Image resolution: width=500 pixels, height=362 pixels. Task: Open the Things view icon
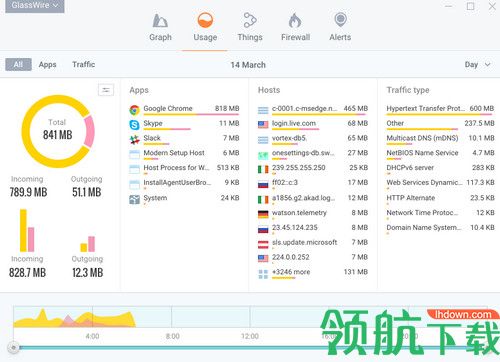[250, 20]
